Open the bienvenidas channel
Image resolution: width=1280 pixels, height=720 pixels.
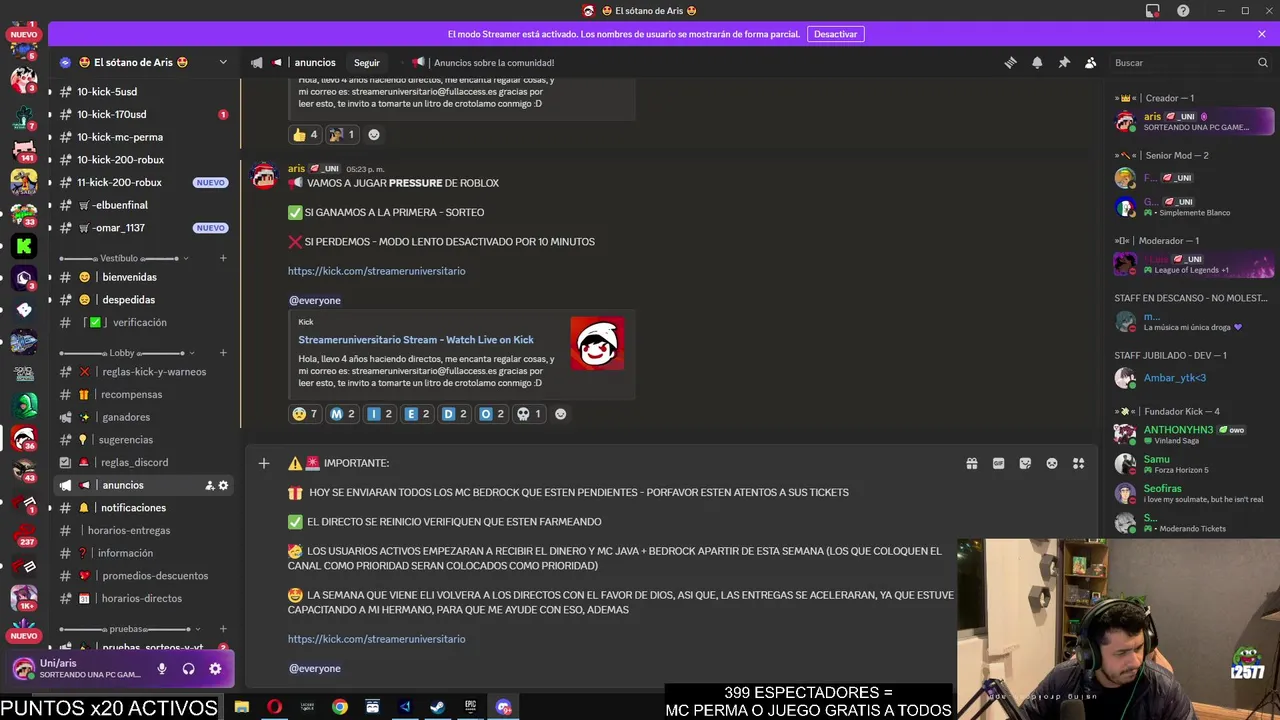pos(143,277)
